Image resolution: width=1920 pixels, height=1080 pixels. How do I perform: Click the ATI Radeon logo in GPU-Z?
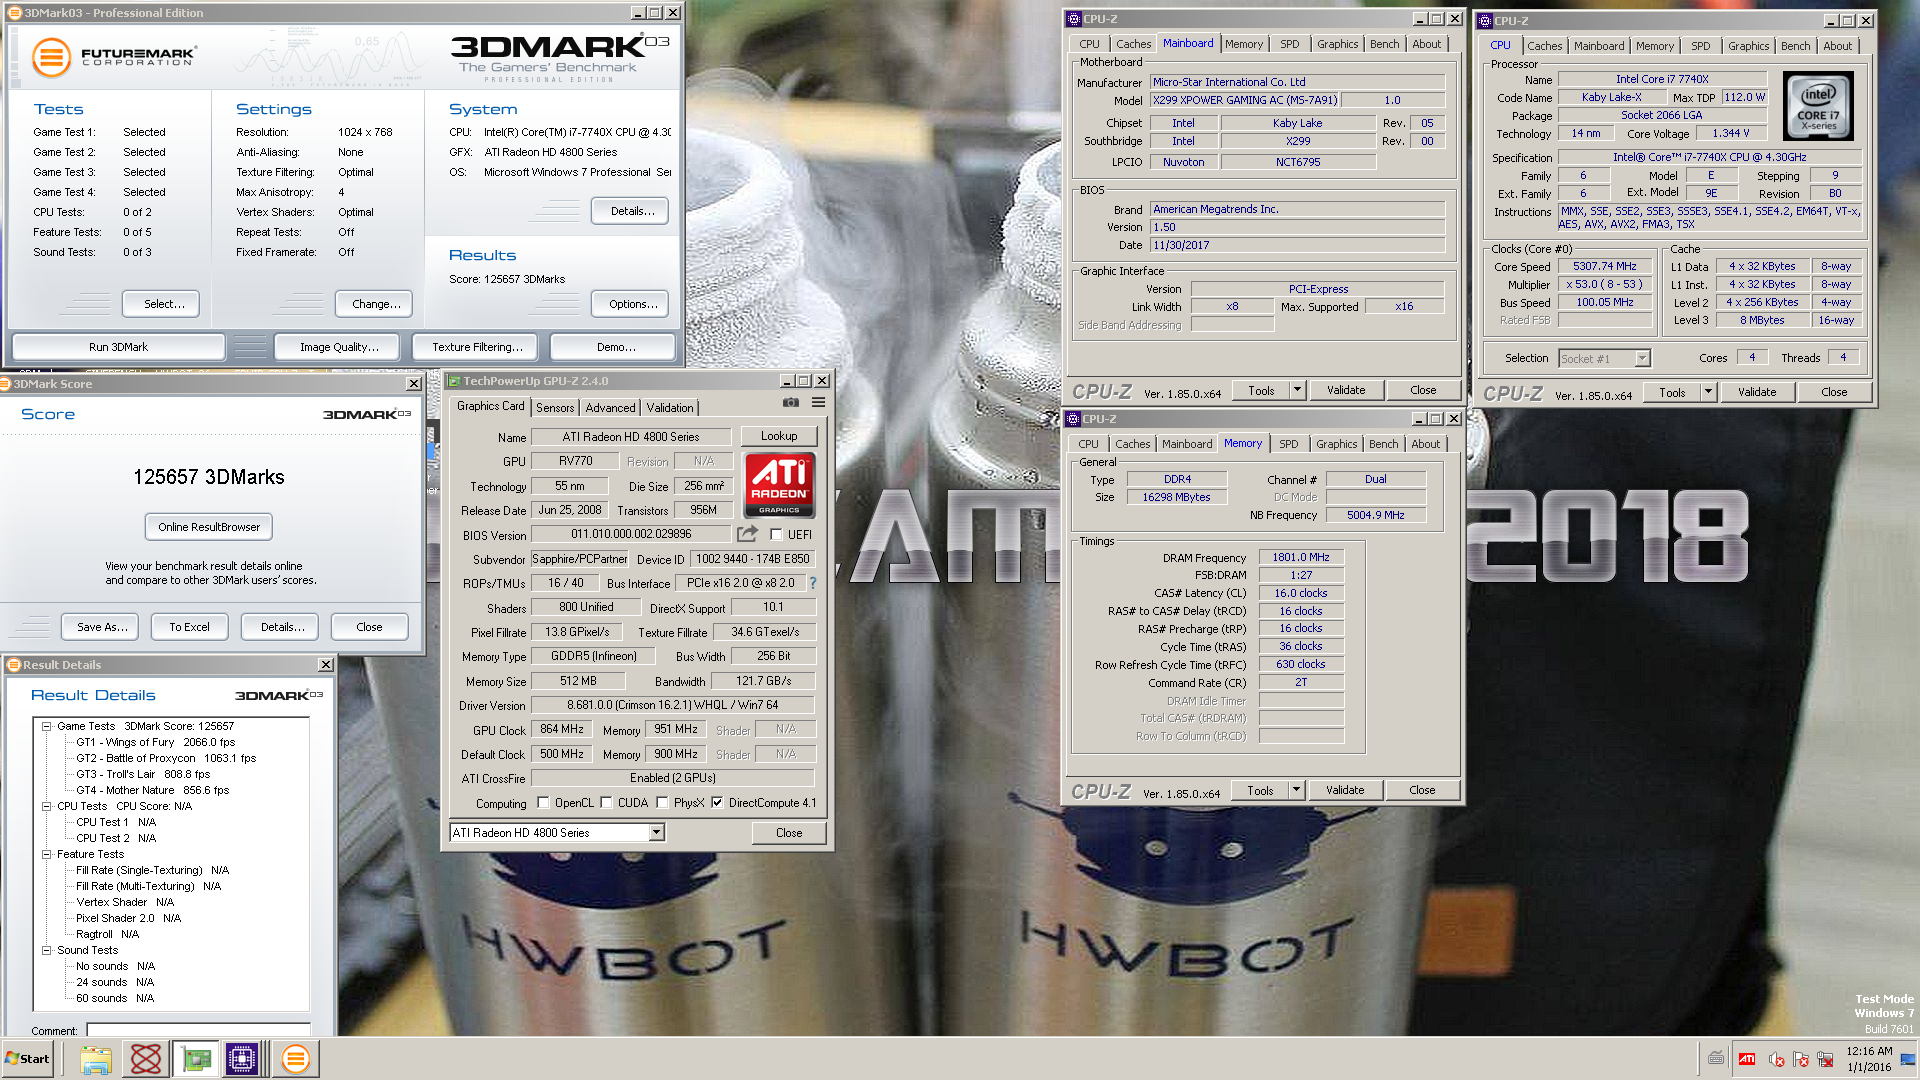pyautogui.click(x=779, y=485)
